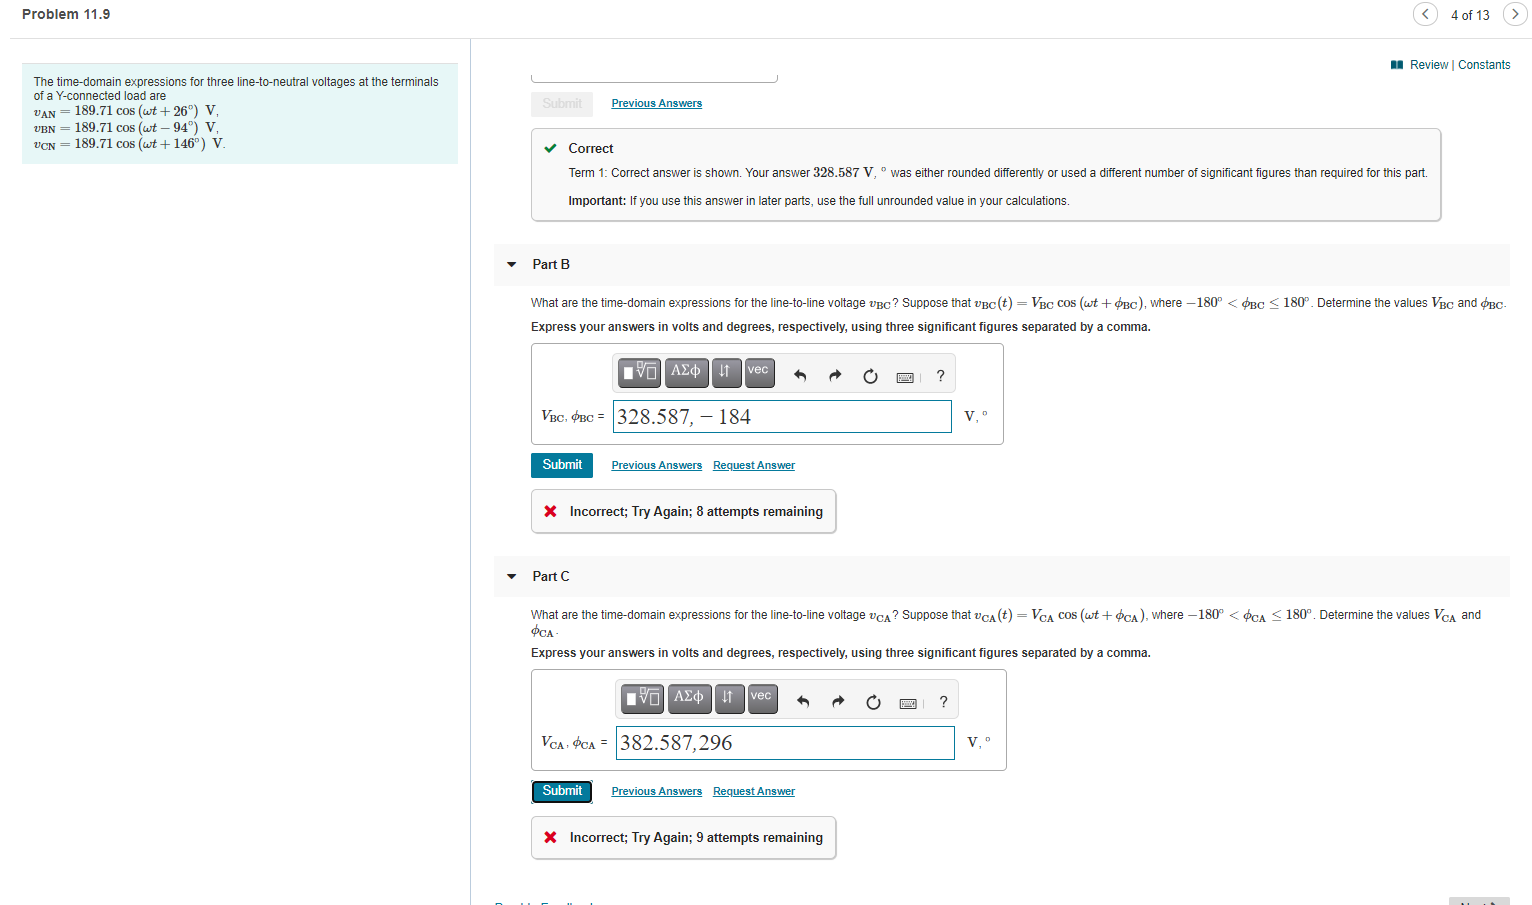Go to next problem arrow
The height and width of the screenshot is (905, 1532).
(x=1515, y=14)
